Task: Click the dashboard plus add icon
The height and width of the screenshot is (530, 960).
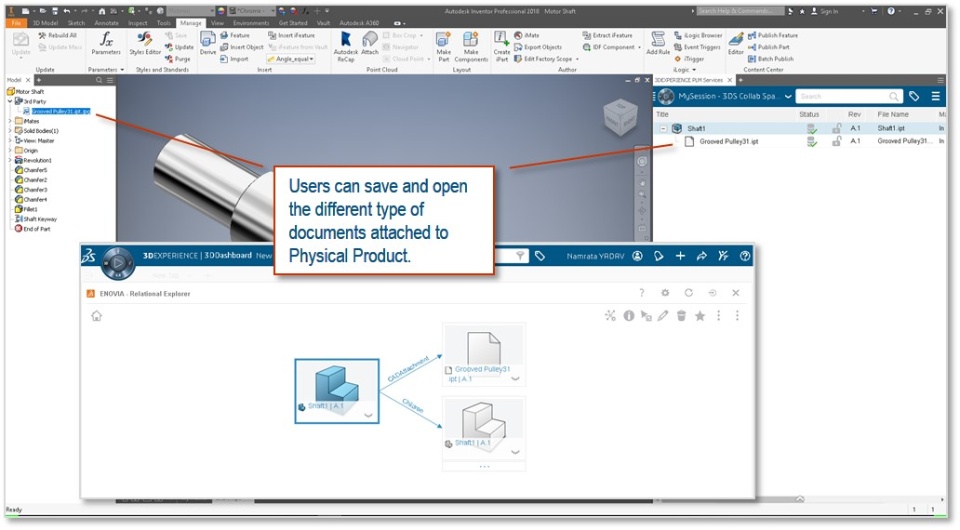Action: (x=680, y=256)
